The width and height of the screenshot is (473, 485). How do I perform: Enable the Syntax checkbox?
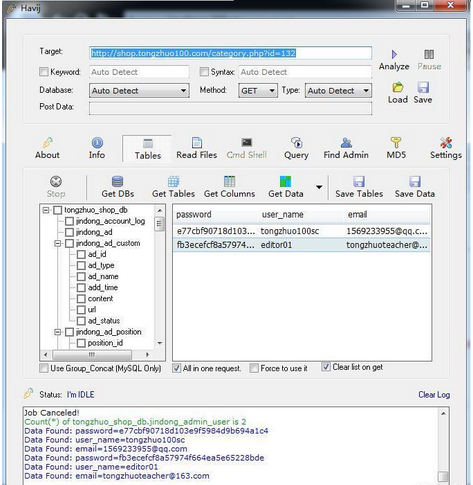[204, 72]
